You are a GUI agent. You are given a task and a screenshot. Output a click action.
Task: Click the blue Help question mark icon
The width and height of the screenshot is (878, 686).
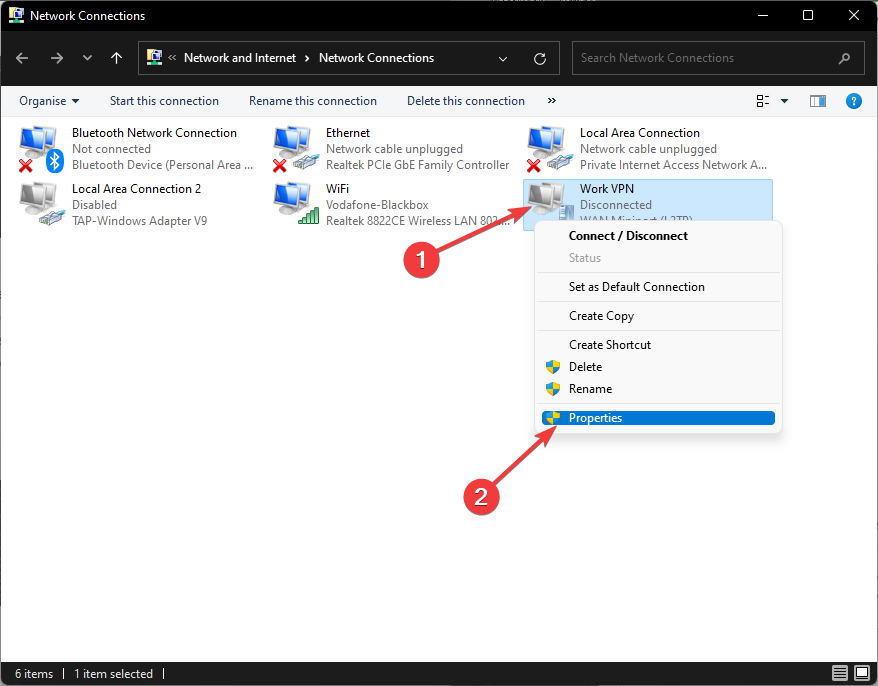[853, 101]
